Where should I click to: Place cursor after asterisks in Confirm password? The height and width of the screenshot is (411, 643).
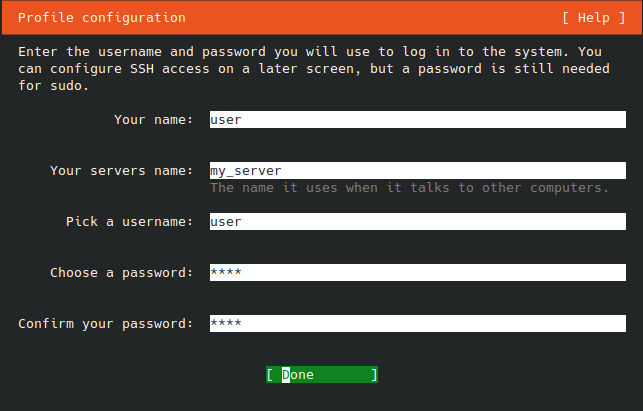click(x=243, y=323)
